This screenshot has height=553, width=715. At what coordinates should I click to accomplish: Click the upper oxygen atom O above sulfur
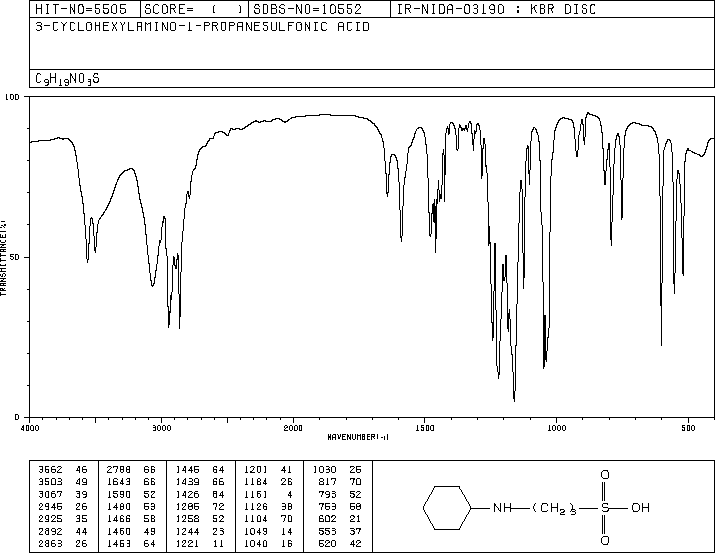point(605,475)
